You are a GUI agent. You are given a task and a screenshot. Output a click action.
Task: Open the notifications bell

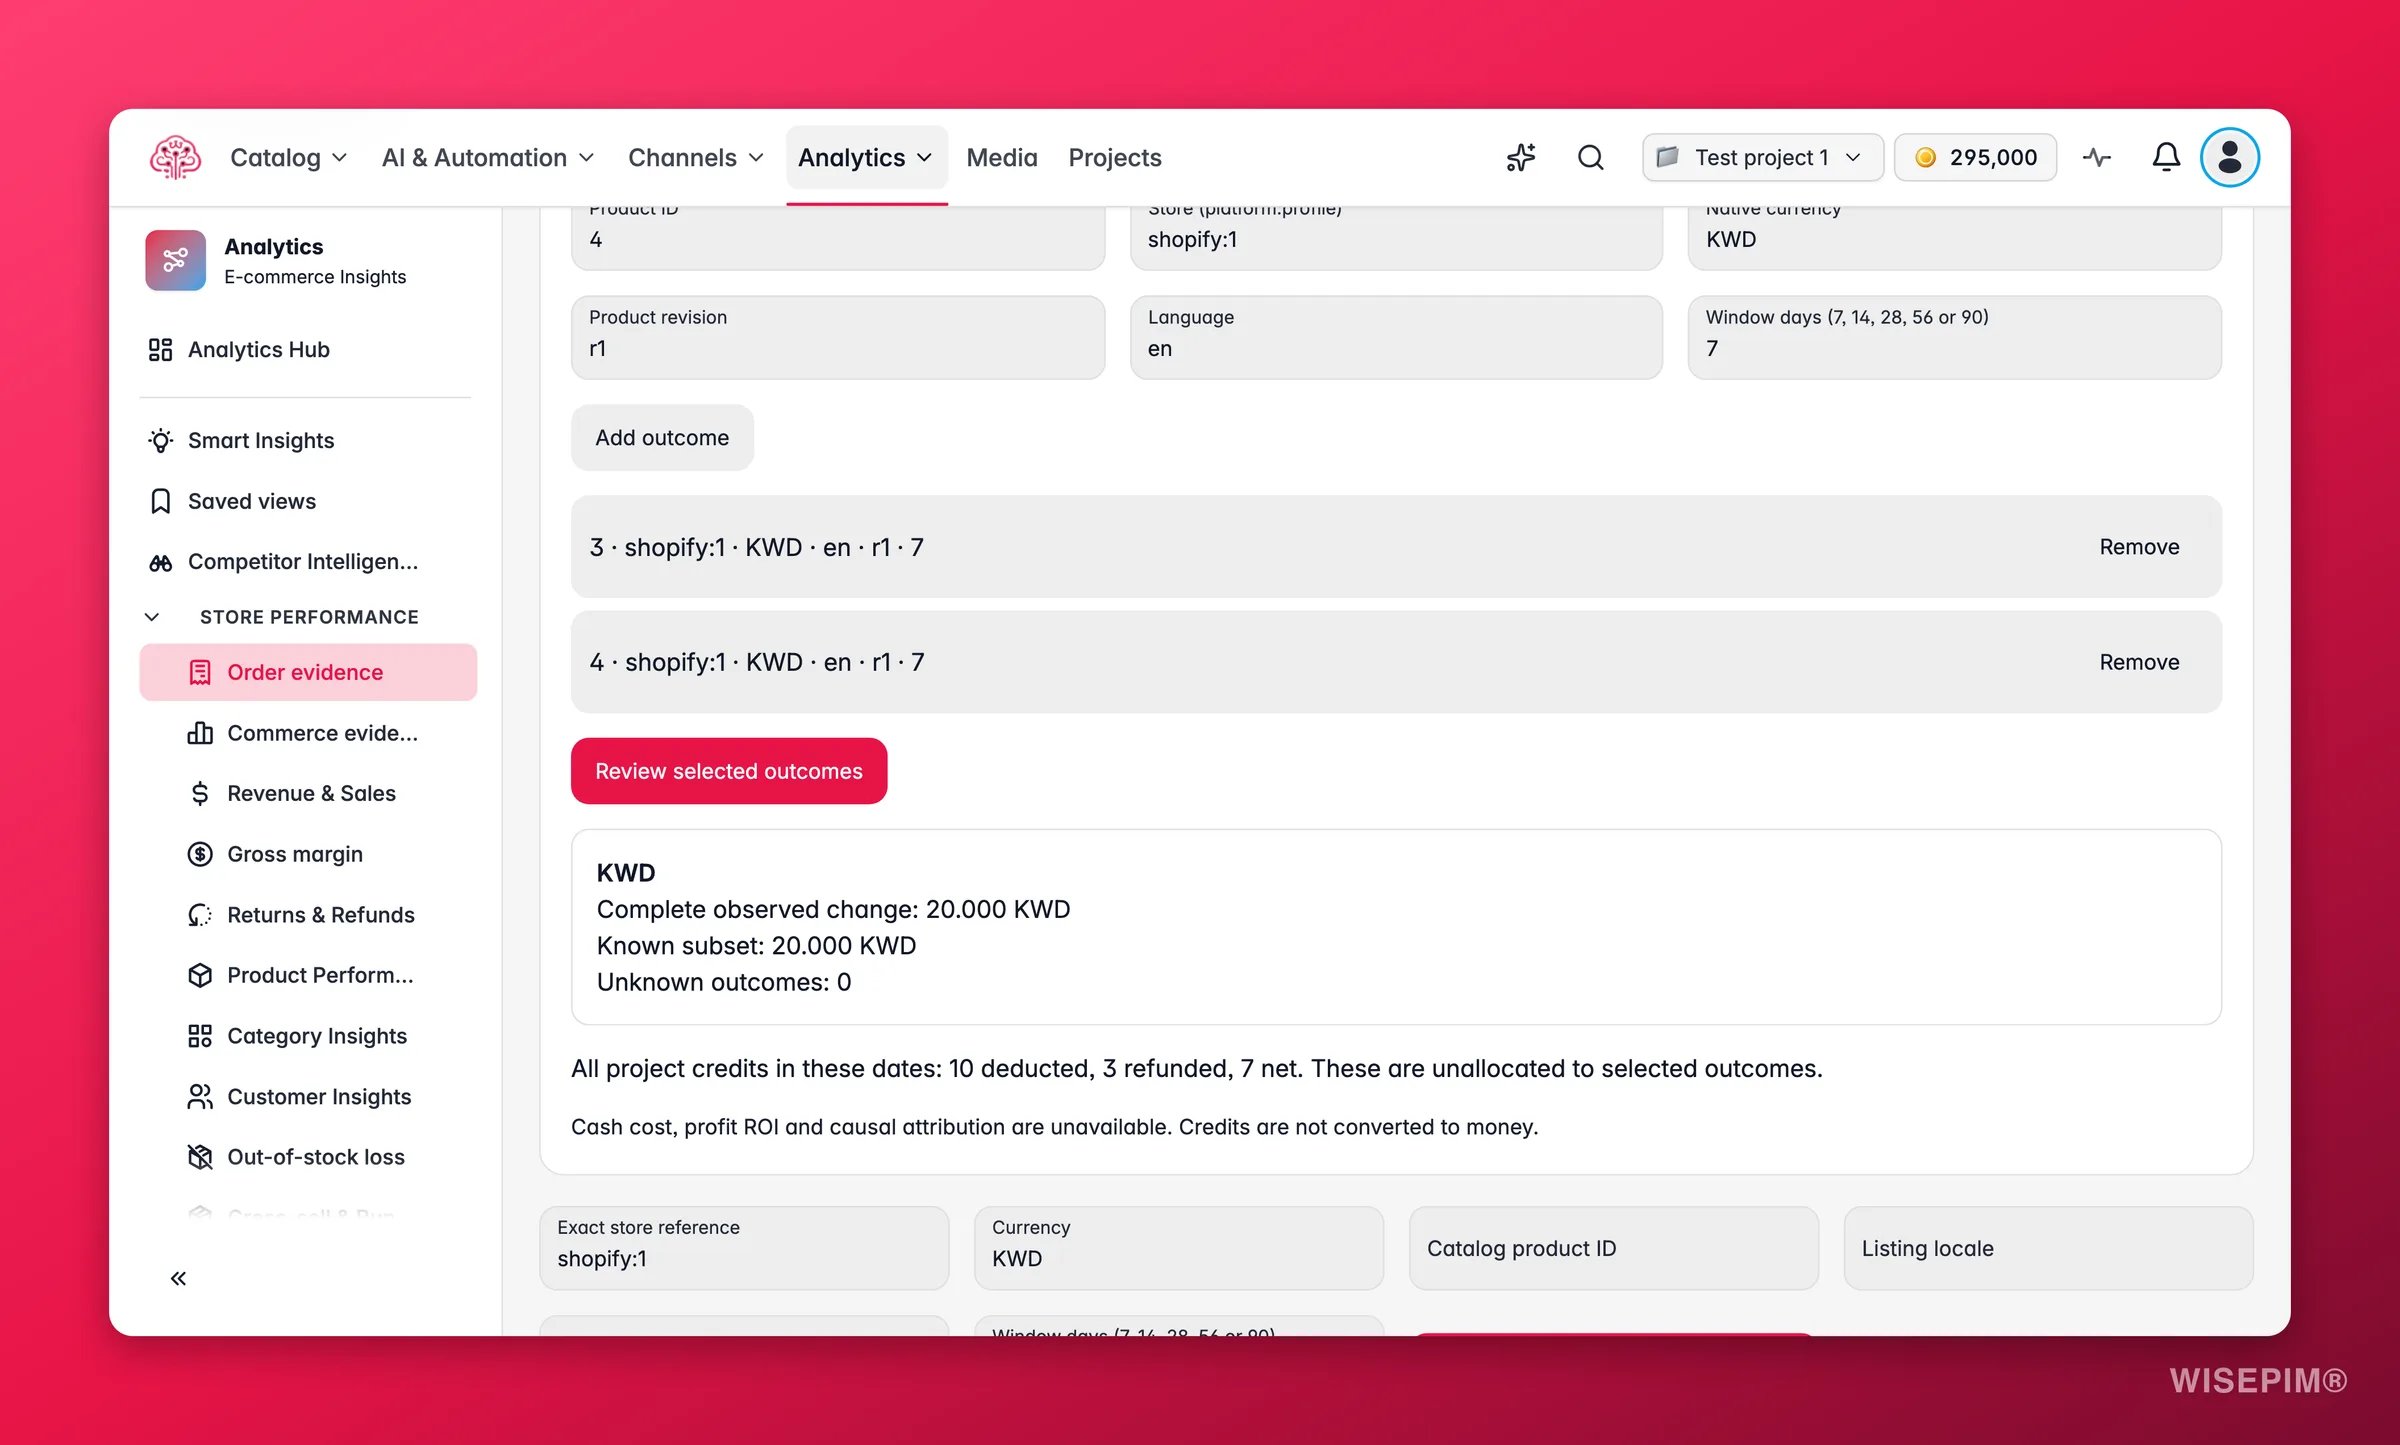[2166, 157]
